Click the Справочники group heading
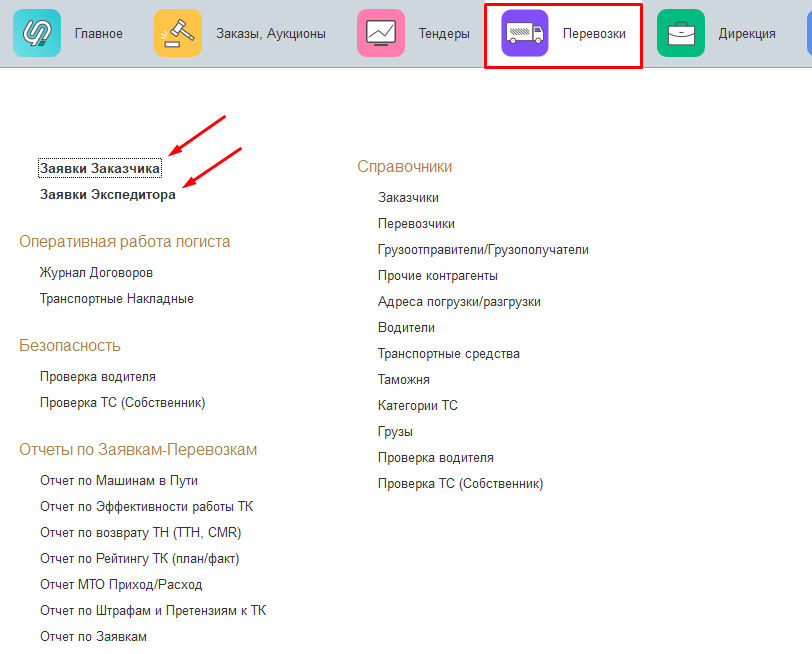 404,167
